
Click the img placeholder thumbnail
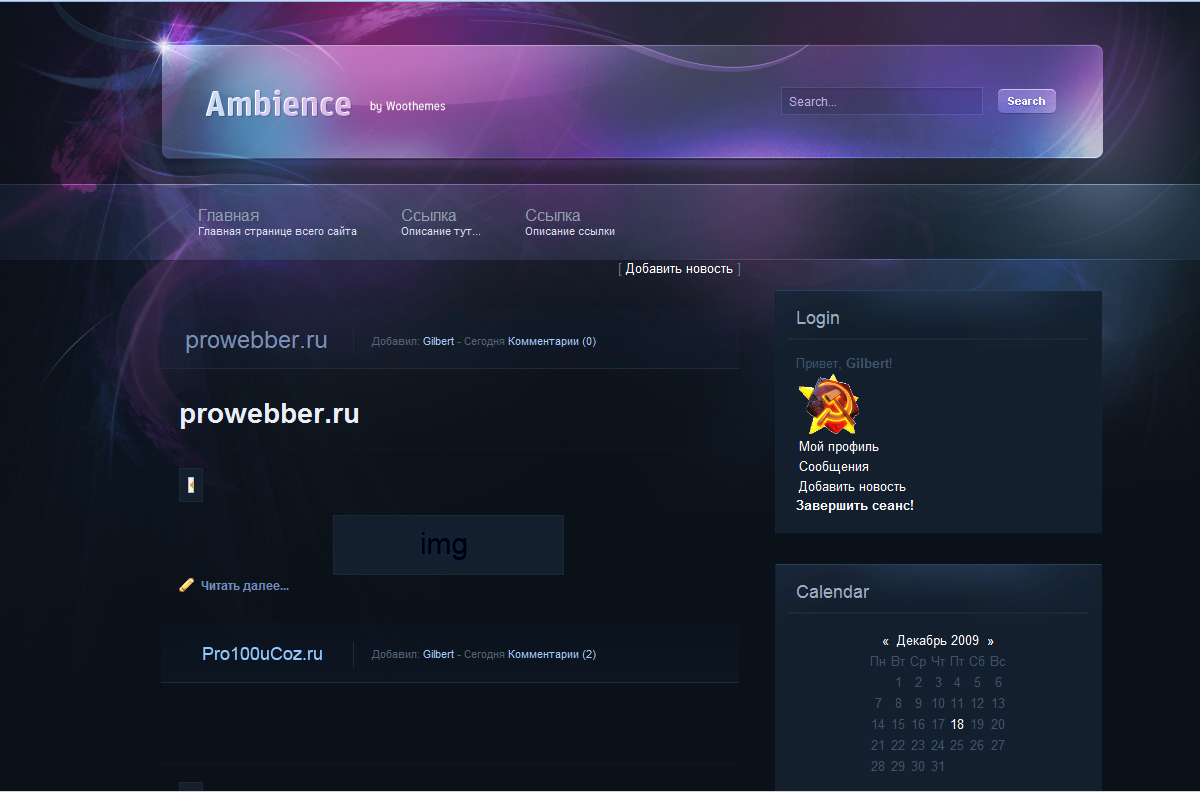coord(448,545)
